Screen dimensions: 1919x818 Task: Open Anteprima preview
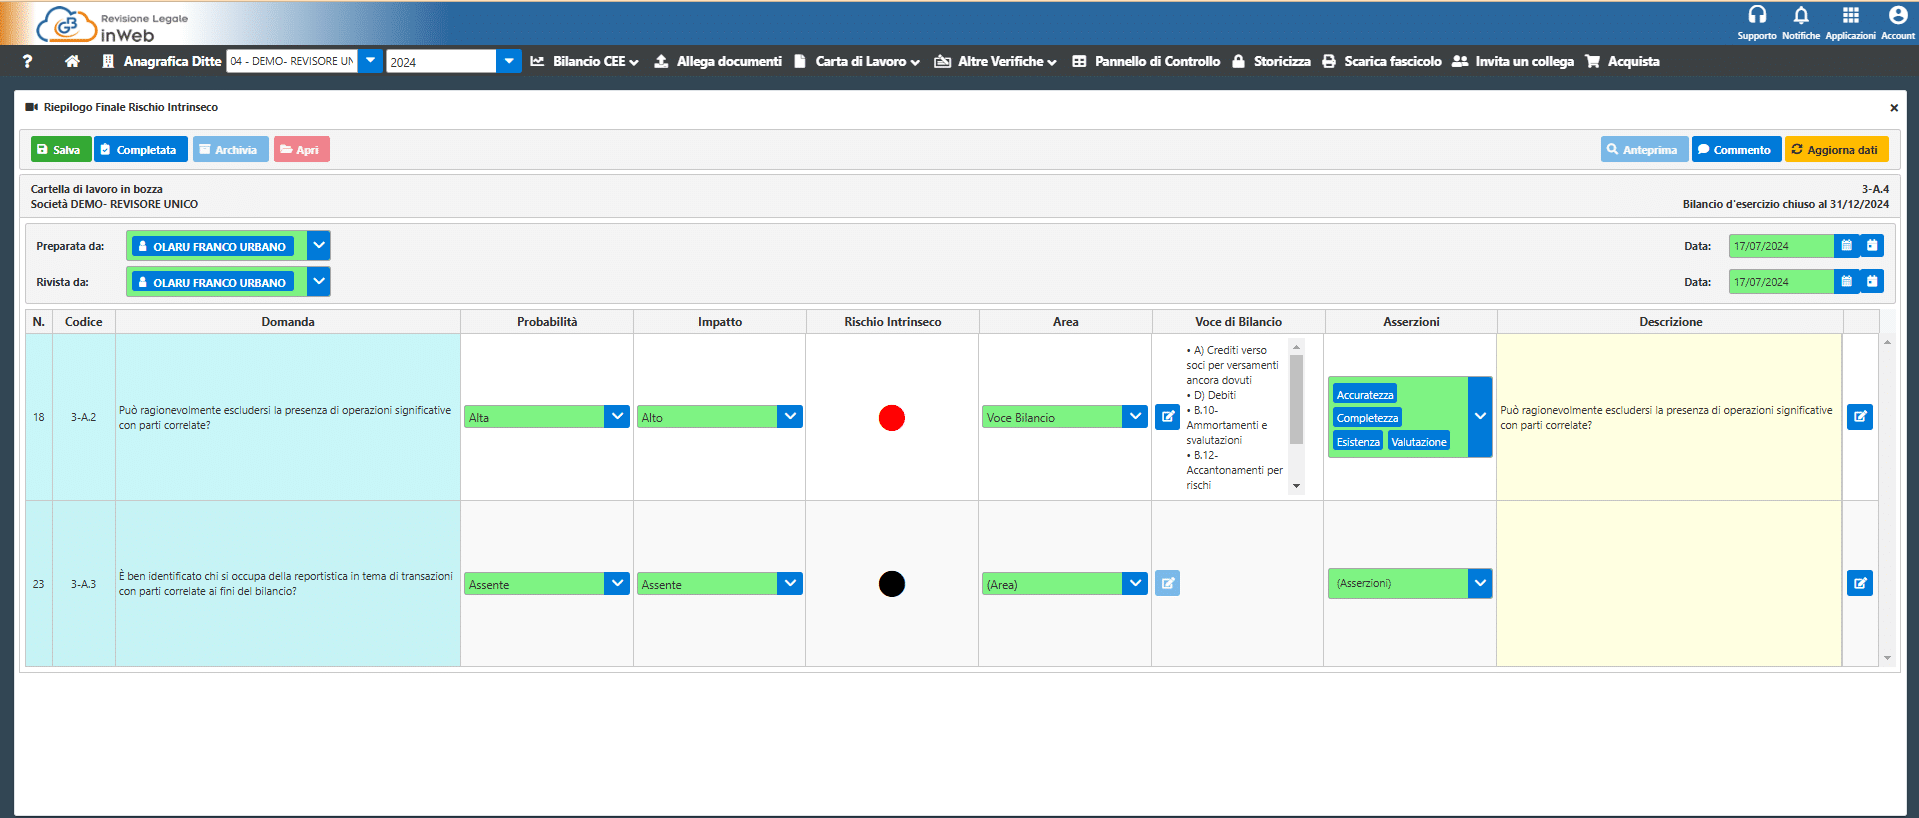point(1644,149)
